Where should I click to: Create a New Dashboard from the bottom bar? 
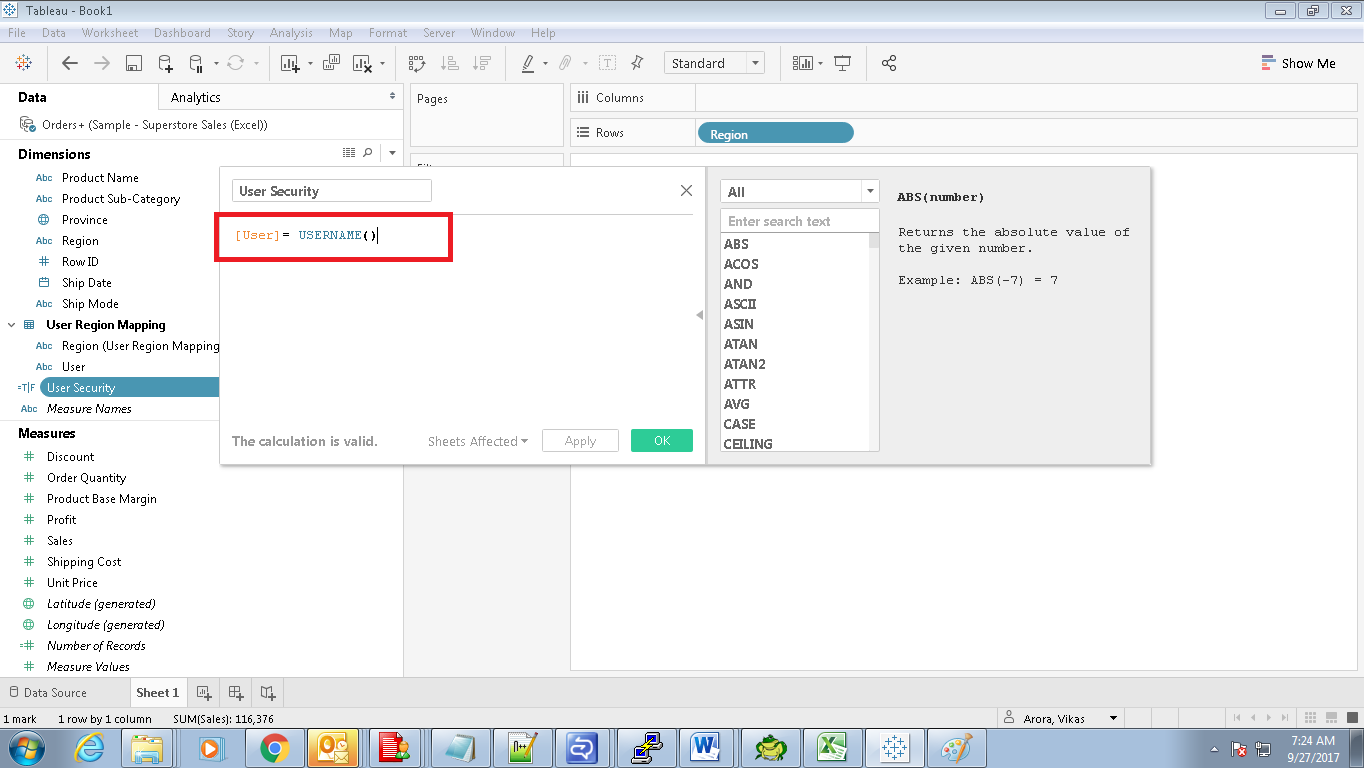(x=236, y=692)
